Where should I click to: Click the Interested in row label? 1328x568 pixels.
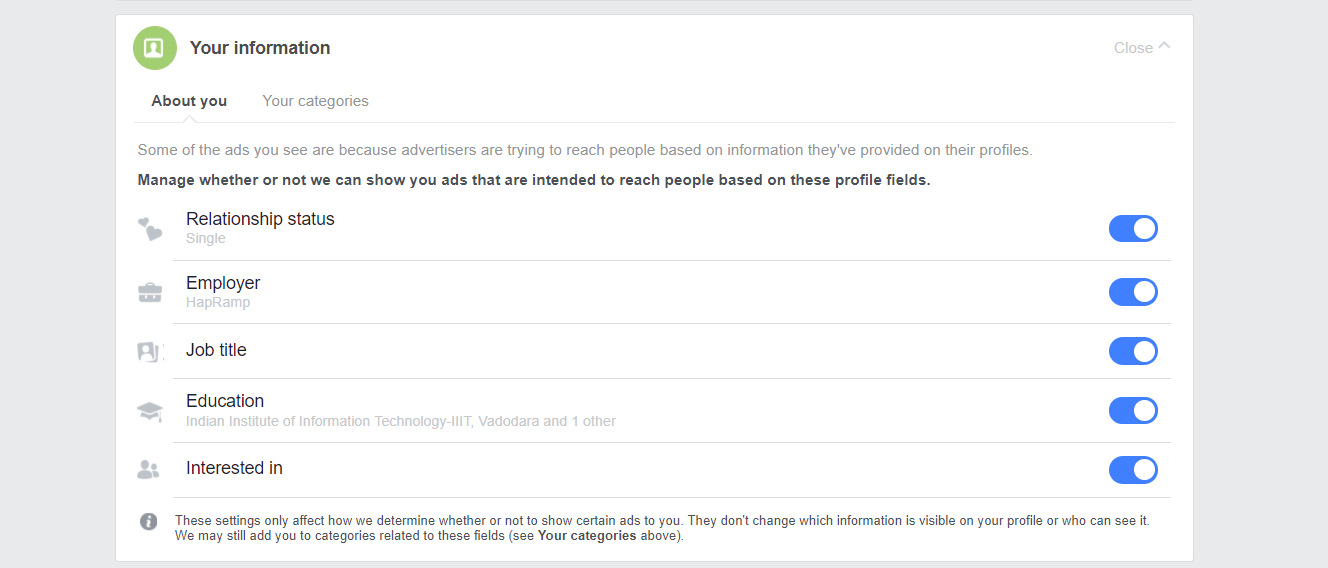click(234, 468)
